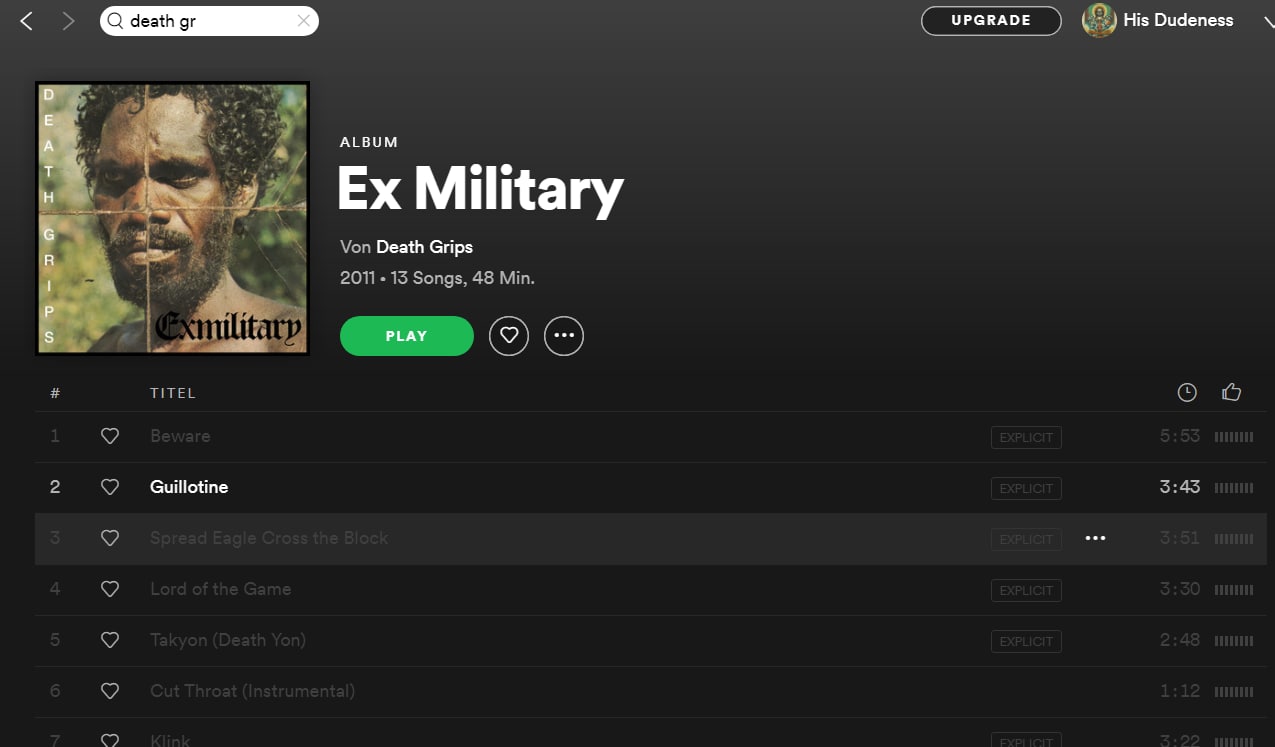Save the album with the circled heart
The image size is (1275, 747).
pos(509,336)
